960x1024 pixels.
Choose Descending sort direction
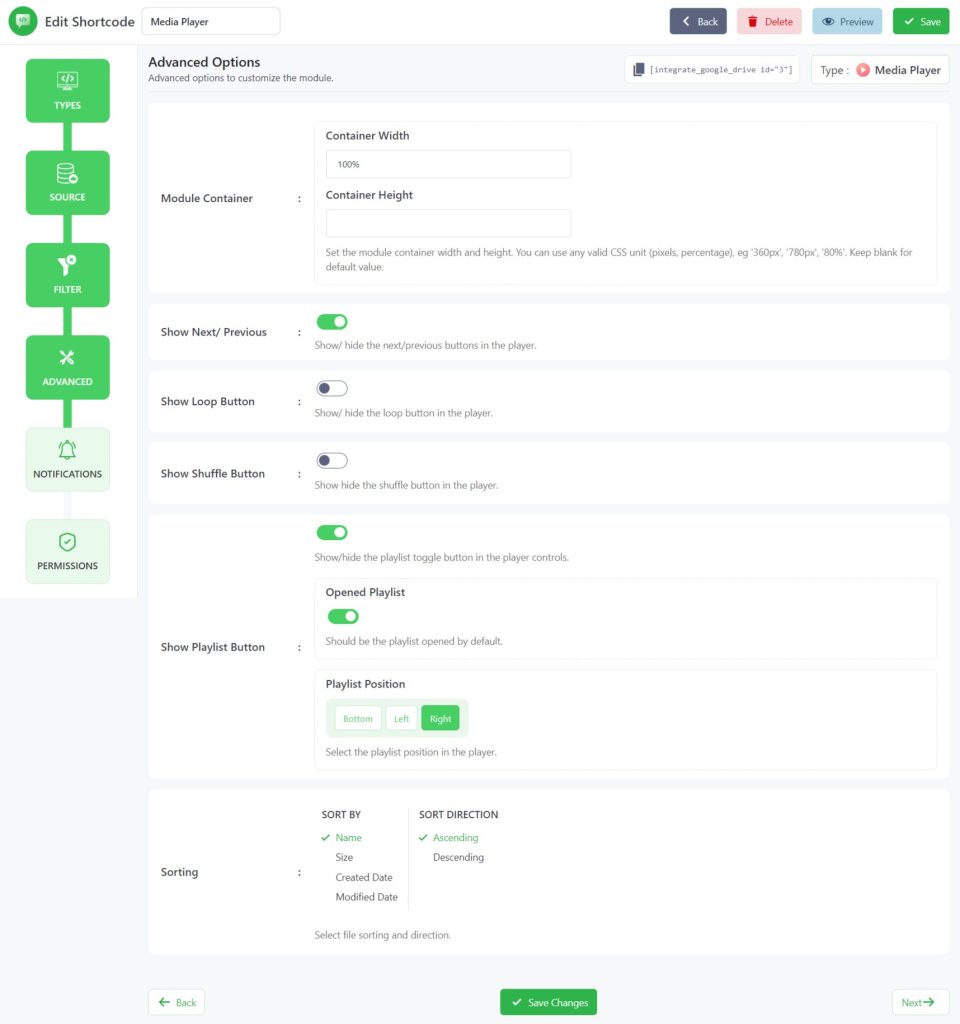click(458, 857)
